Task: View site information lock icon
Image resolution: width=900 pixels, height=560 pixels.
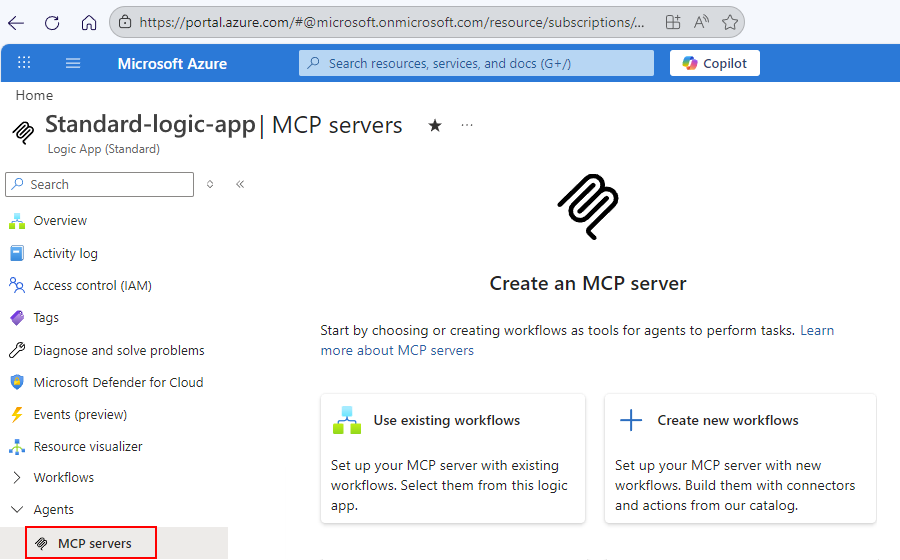Action: (125, 22)
